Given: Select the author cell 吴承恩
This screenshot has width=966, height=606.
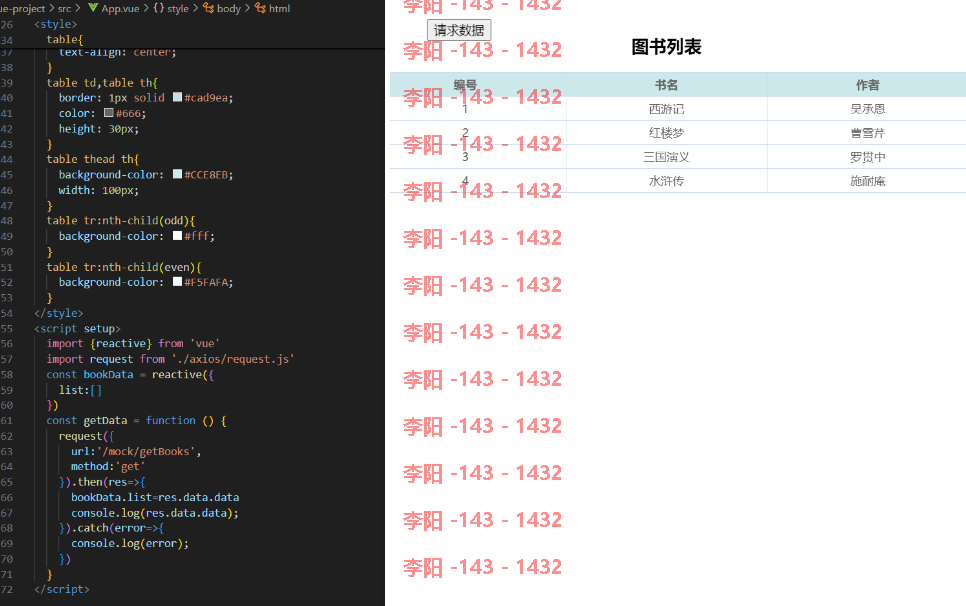Looking at the screenshot, I should (x=867, y=109).
